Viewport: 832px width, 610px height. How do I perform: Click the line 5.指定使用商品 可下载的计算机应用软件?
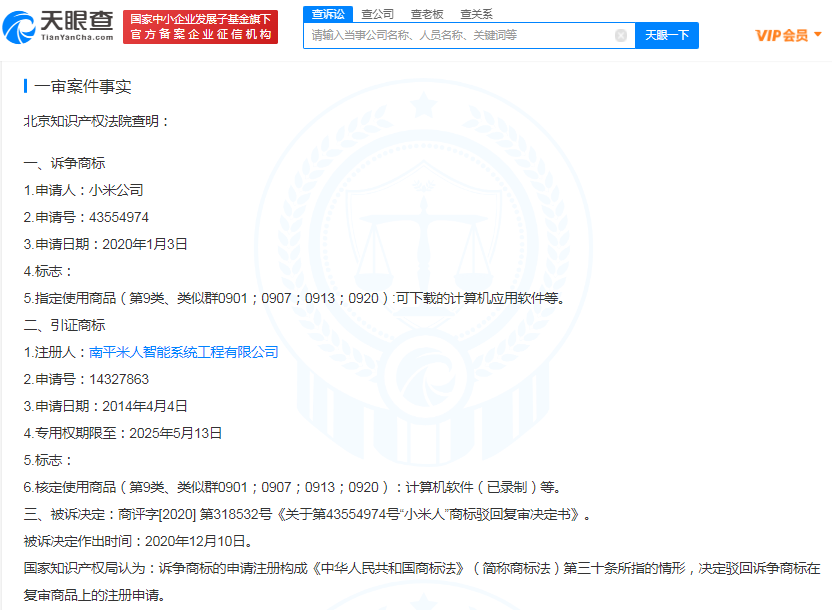294,299
